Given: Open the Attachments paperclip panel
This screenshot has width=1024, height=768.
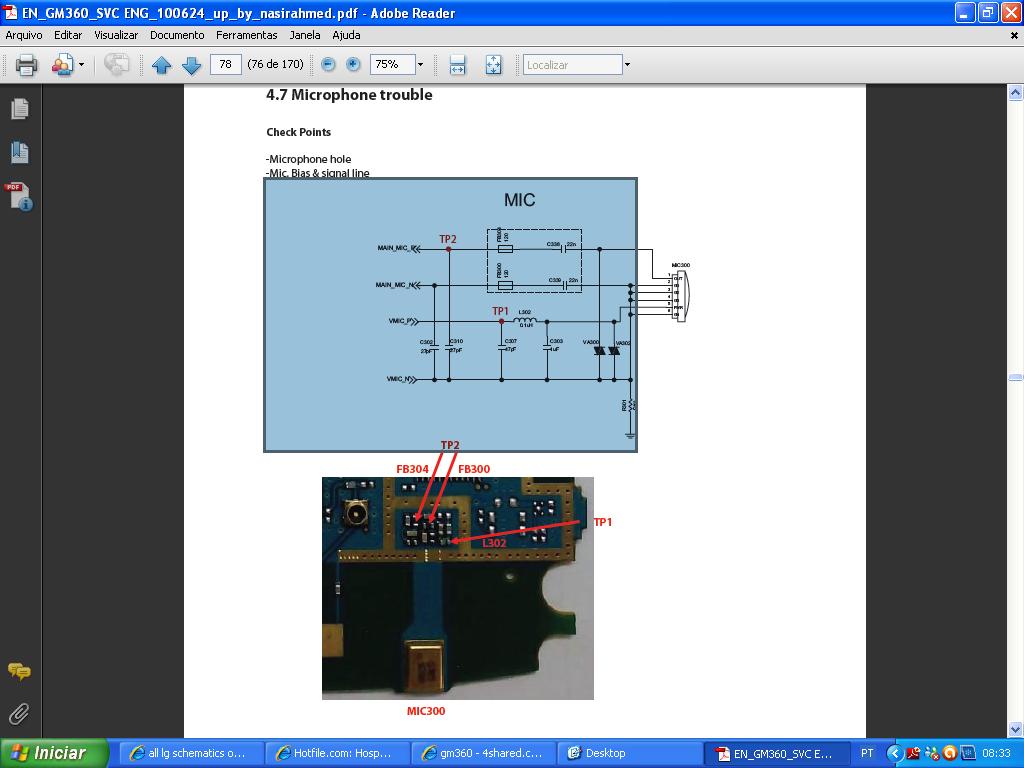Looking at the screenshot, I should click(x=19, y=714).
